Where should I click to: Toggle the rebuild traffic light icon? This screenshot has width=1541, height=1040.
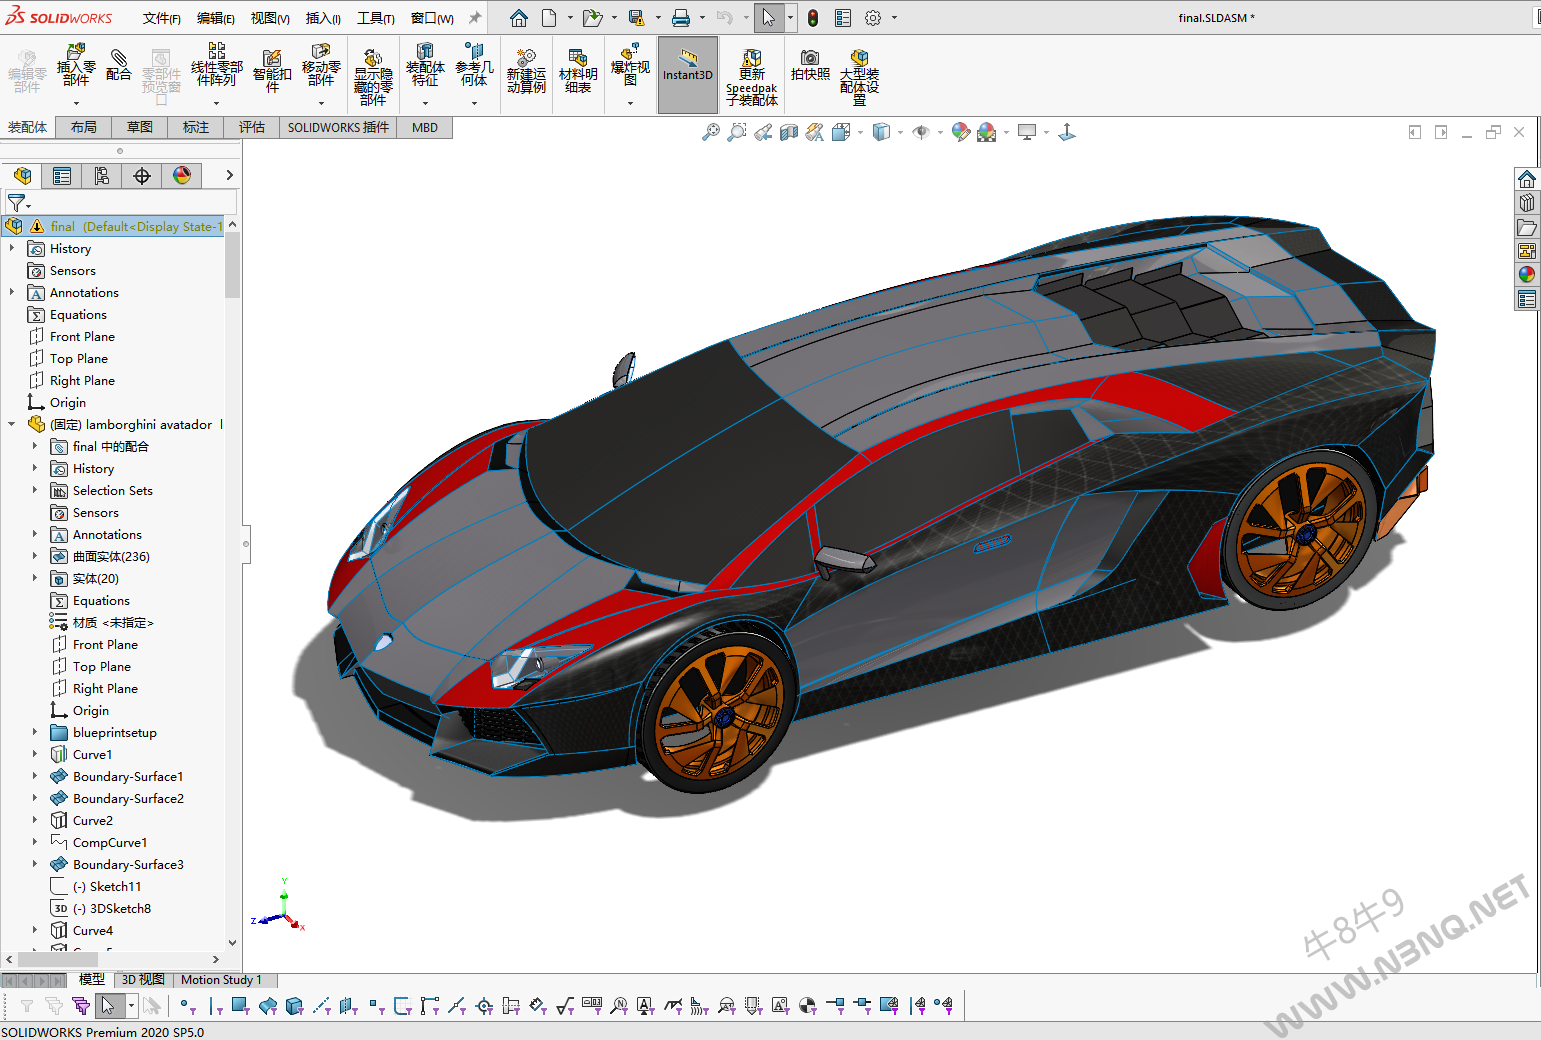pyautogui.click(x=813, y=18)
